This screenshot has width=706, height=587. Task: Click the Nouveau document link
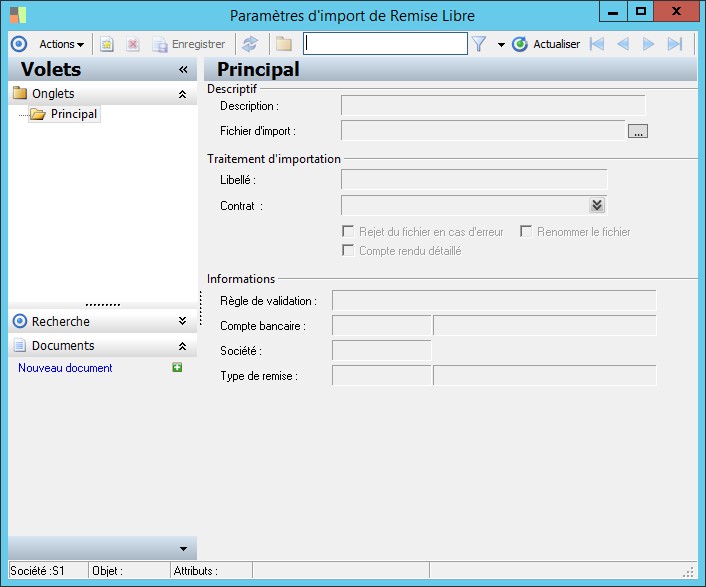point(65,368)
